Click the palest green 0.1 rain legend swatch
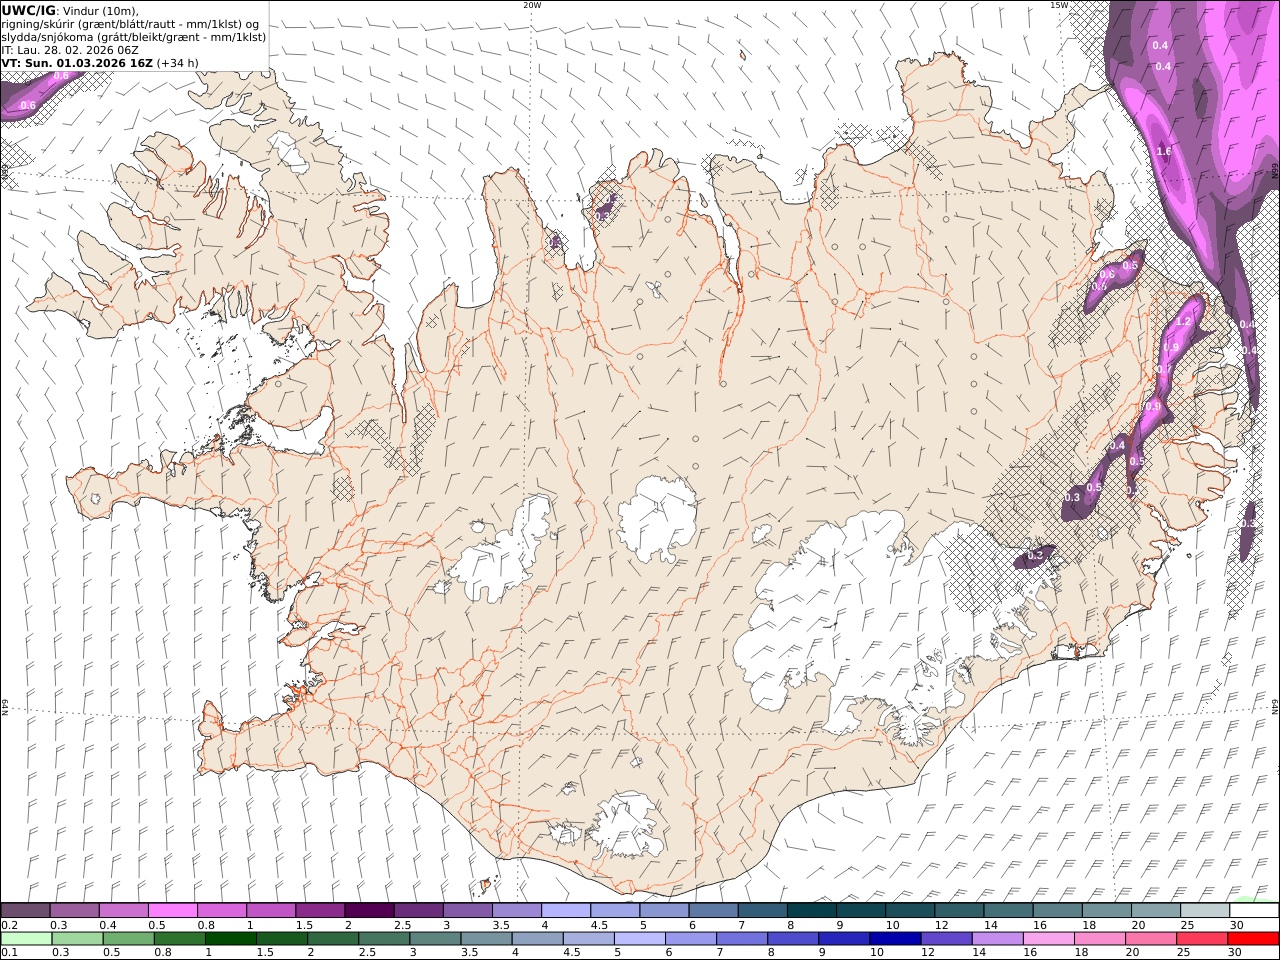The image size is (1280, 960). (x=26, y=939)
